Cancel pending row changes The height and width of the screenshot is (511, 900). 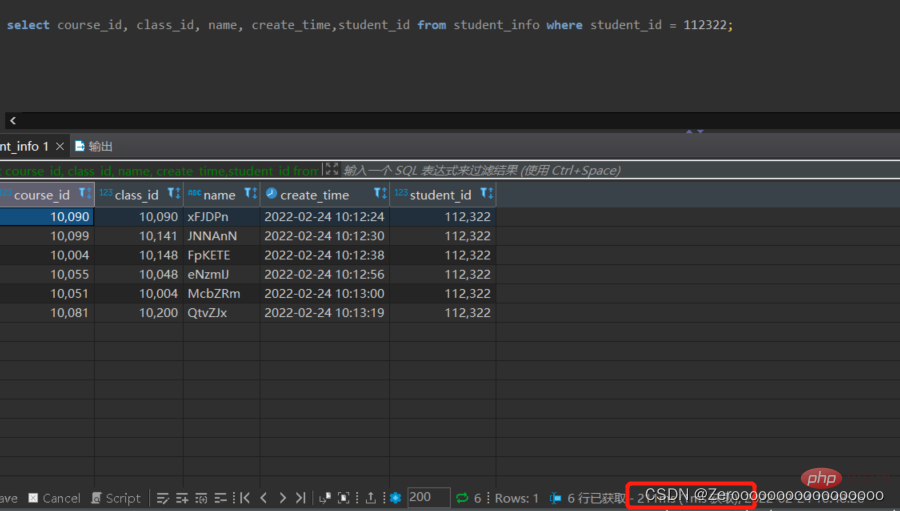pos(55,498)
